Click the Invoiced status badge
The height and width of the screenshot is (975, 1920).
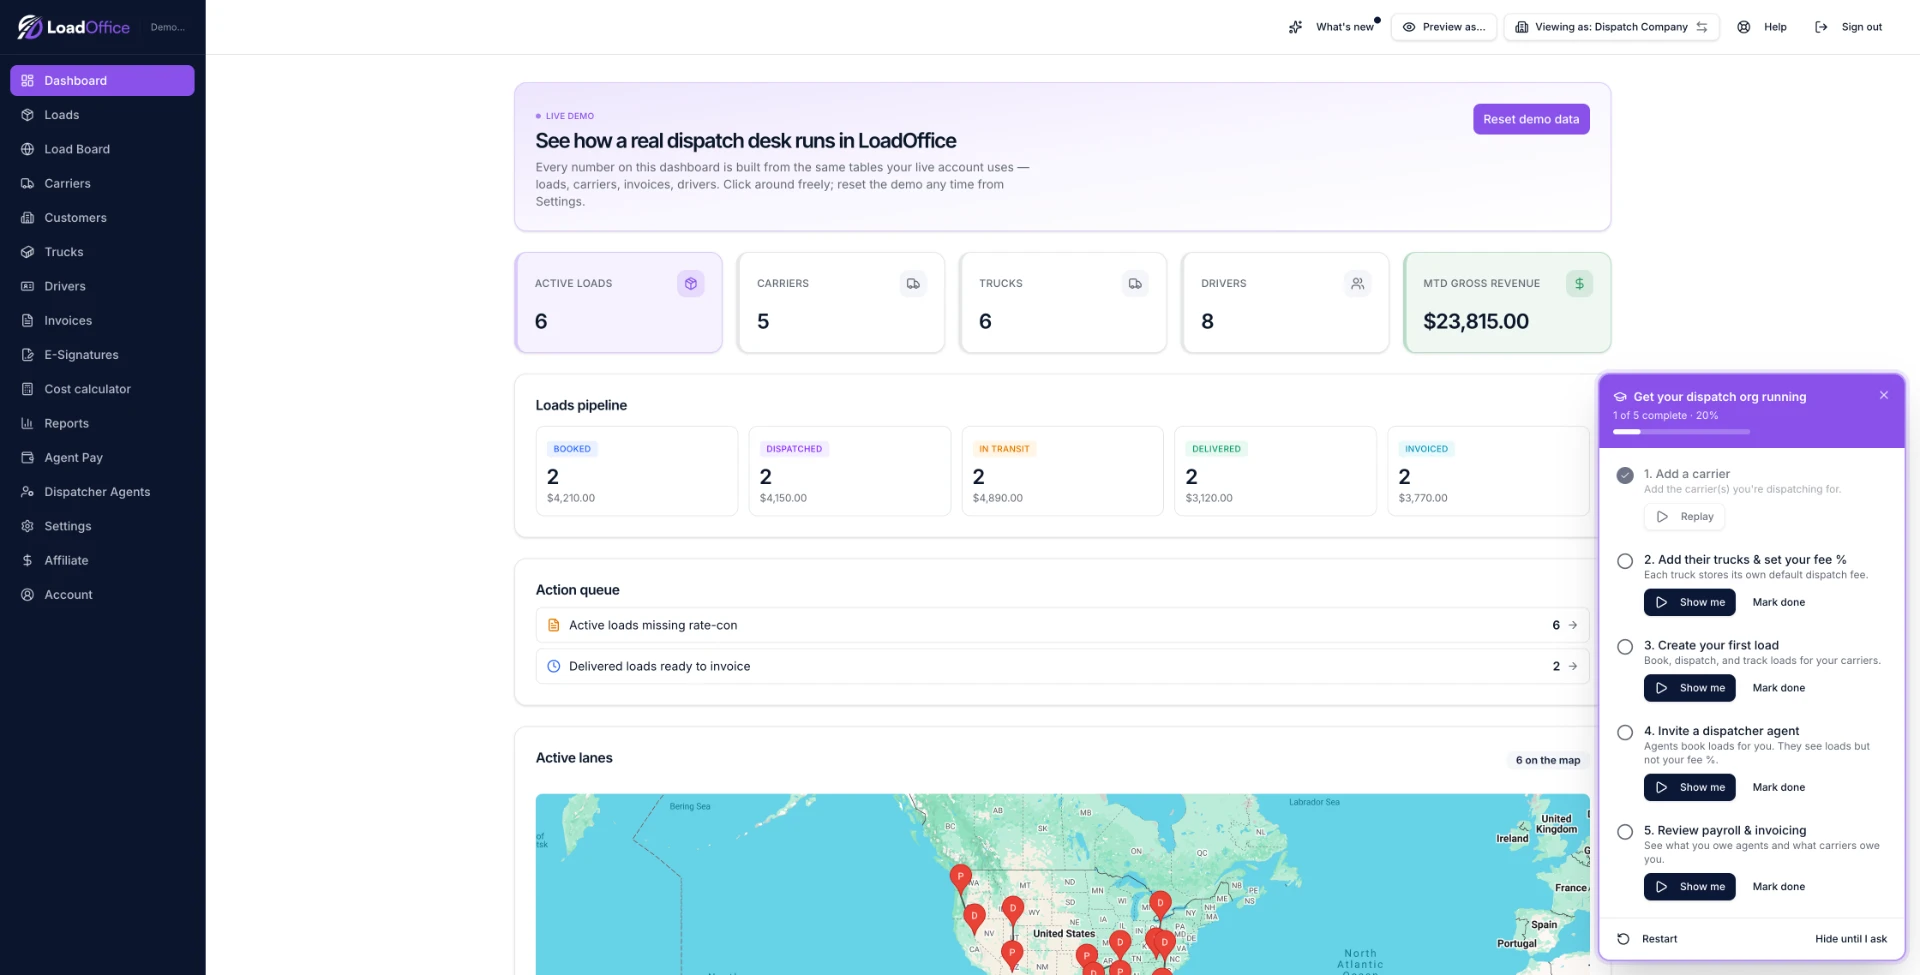click(x=1426, y=449)
